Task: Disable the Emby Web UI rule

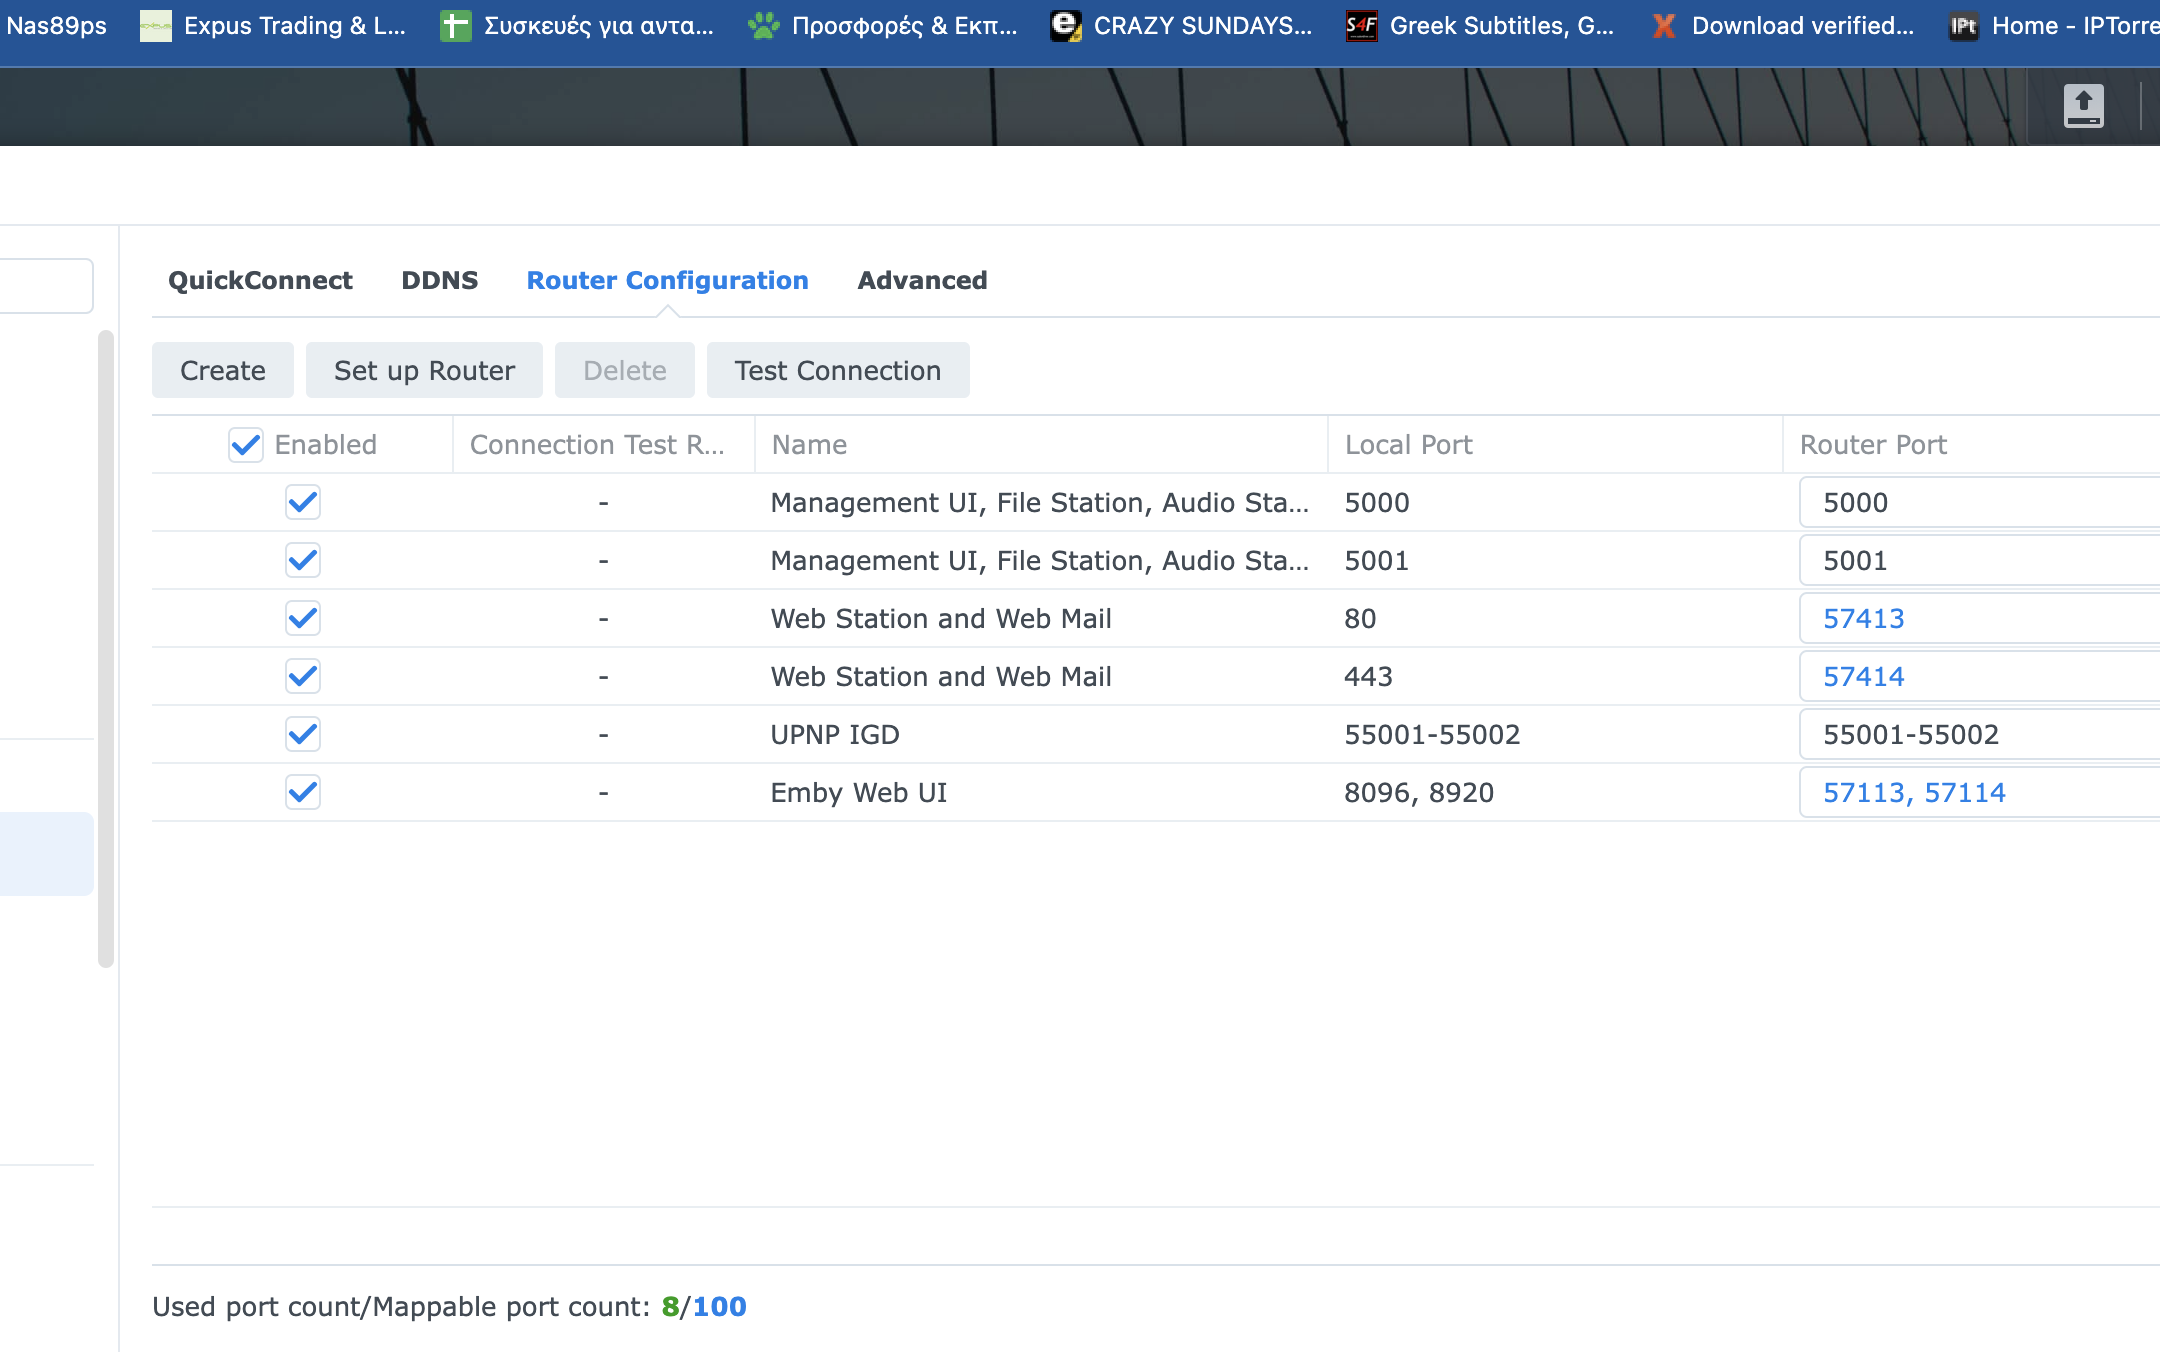Action: pyautogui.click(x=303, y=793)
